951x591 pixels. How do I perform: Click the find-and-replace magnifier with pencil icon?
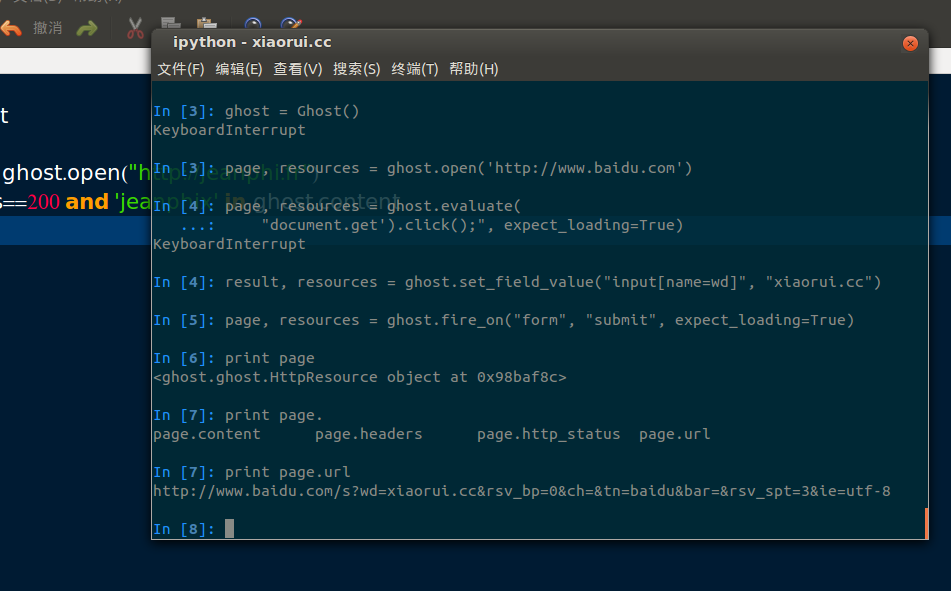point(291,24)
